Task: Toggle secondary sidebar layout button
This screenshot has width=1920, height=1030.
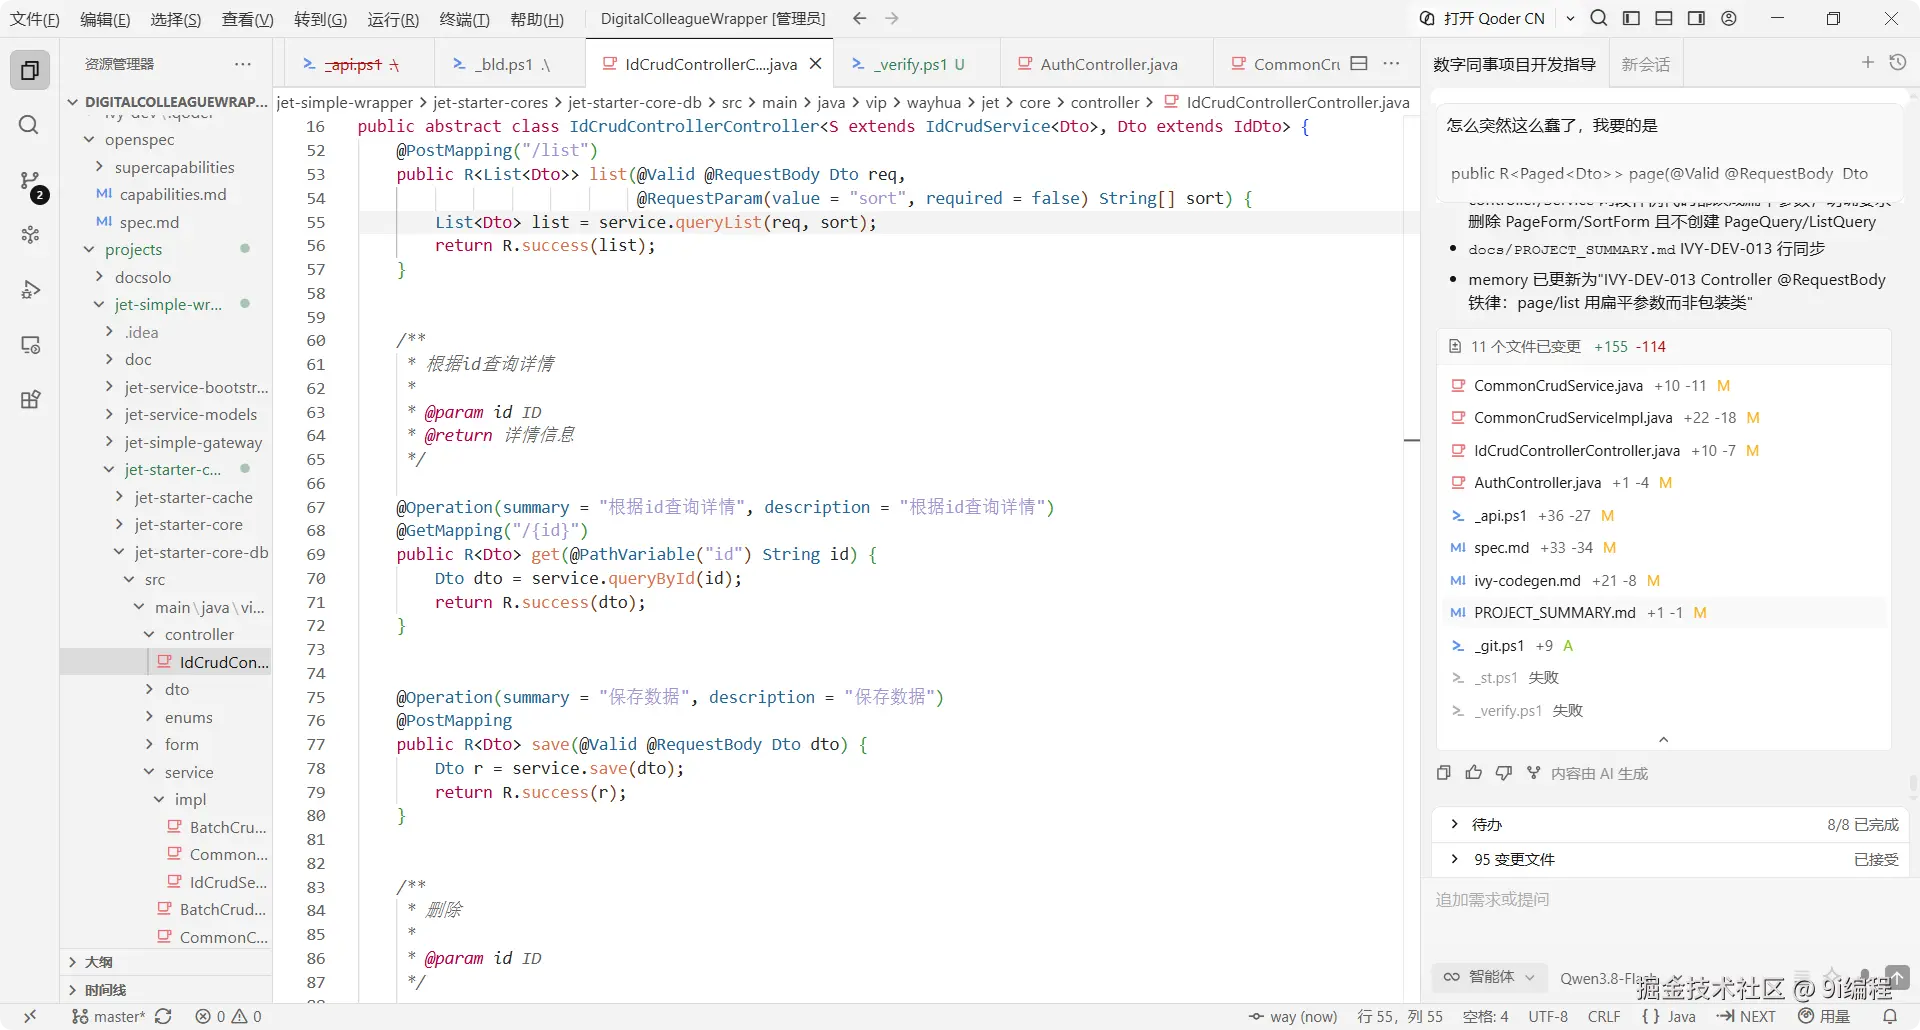Action: tap(1696, 18)
